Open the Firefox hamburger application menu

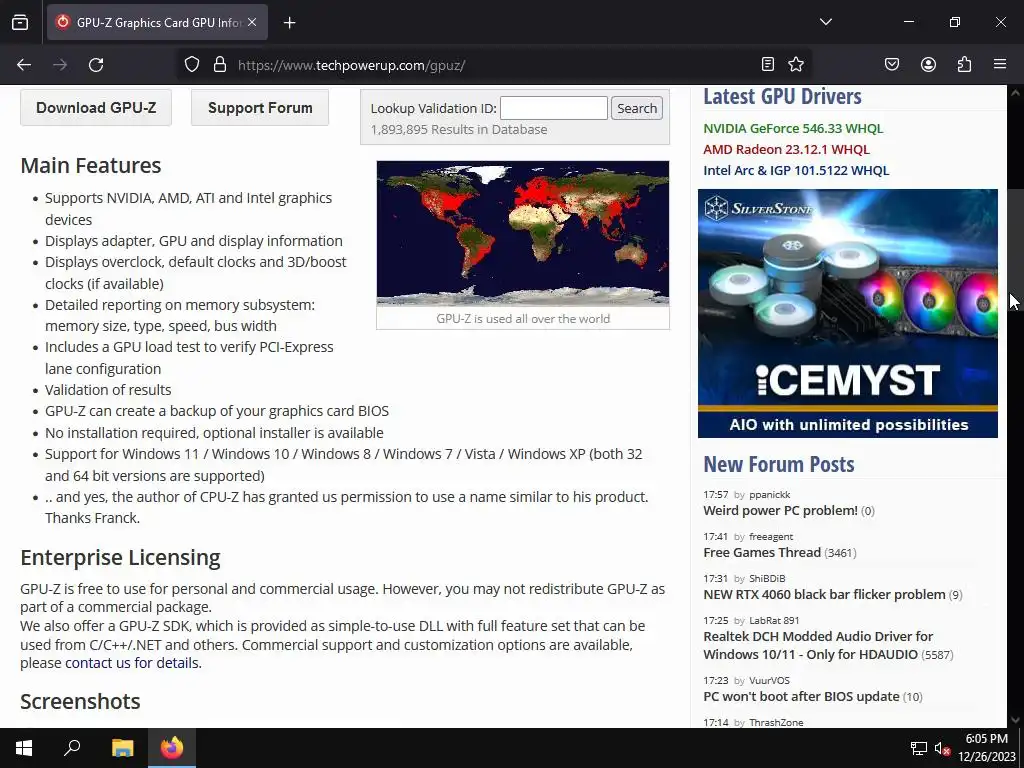coord(1000,64)
